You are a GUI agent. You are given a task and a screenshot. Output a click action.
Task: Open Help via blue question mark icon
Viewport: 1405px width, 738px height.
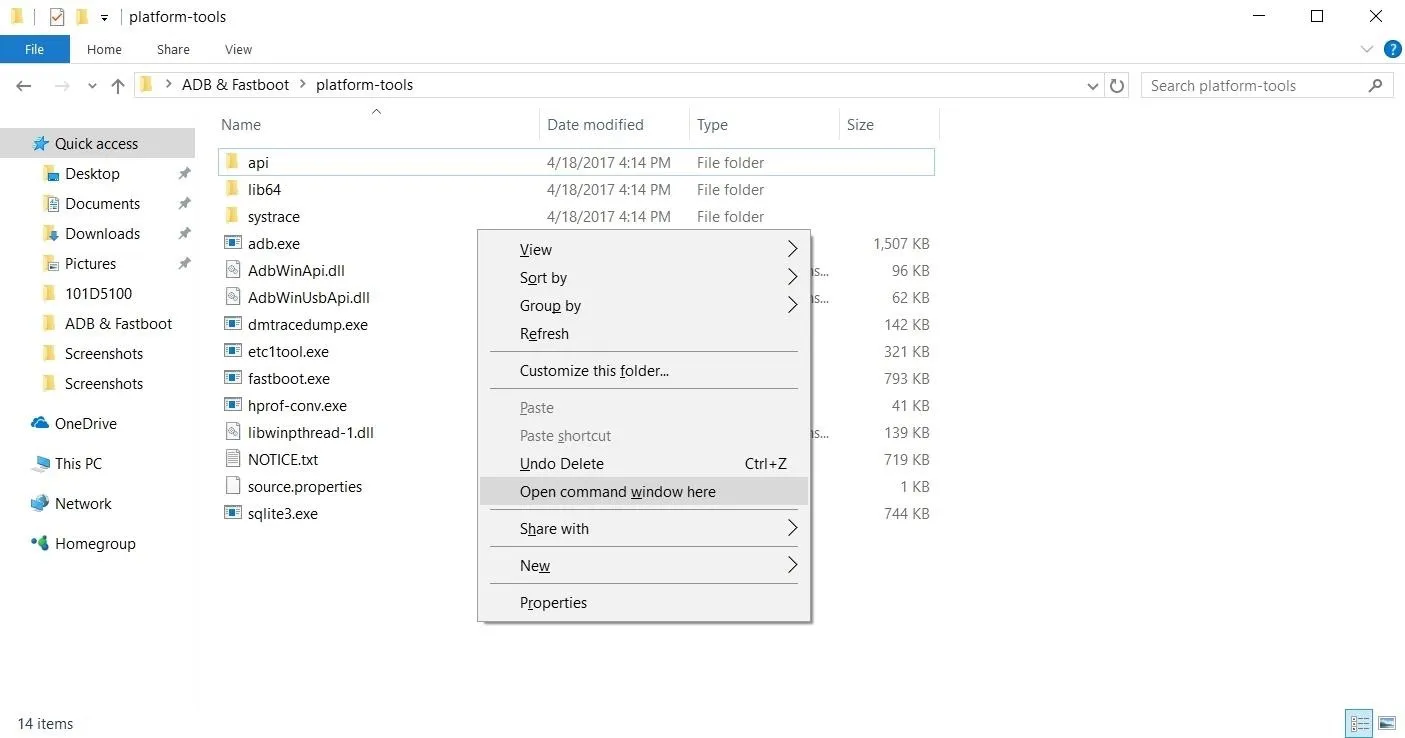coord(1392,49)
